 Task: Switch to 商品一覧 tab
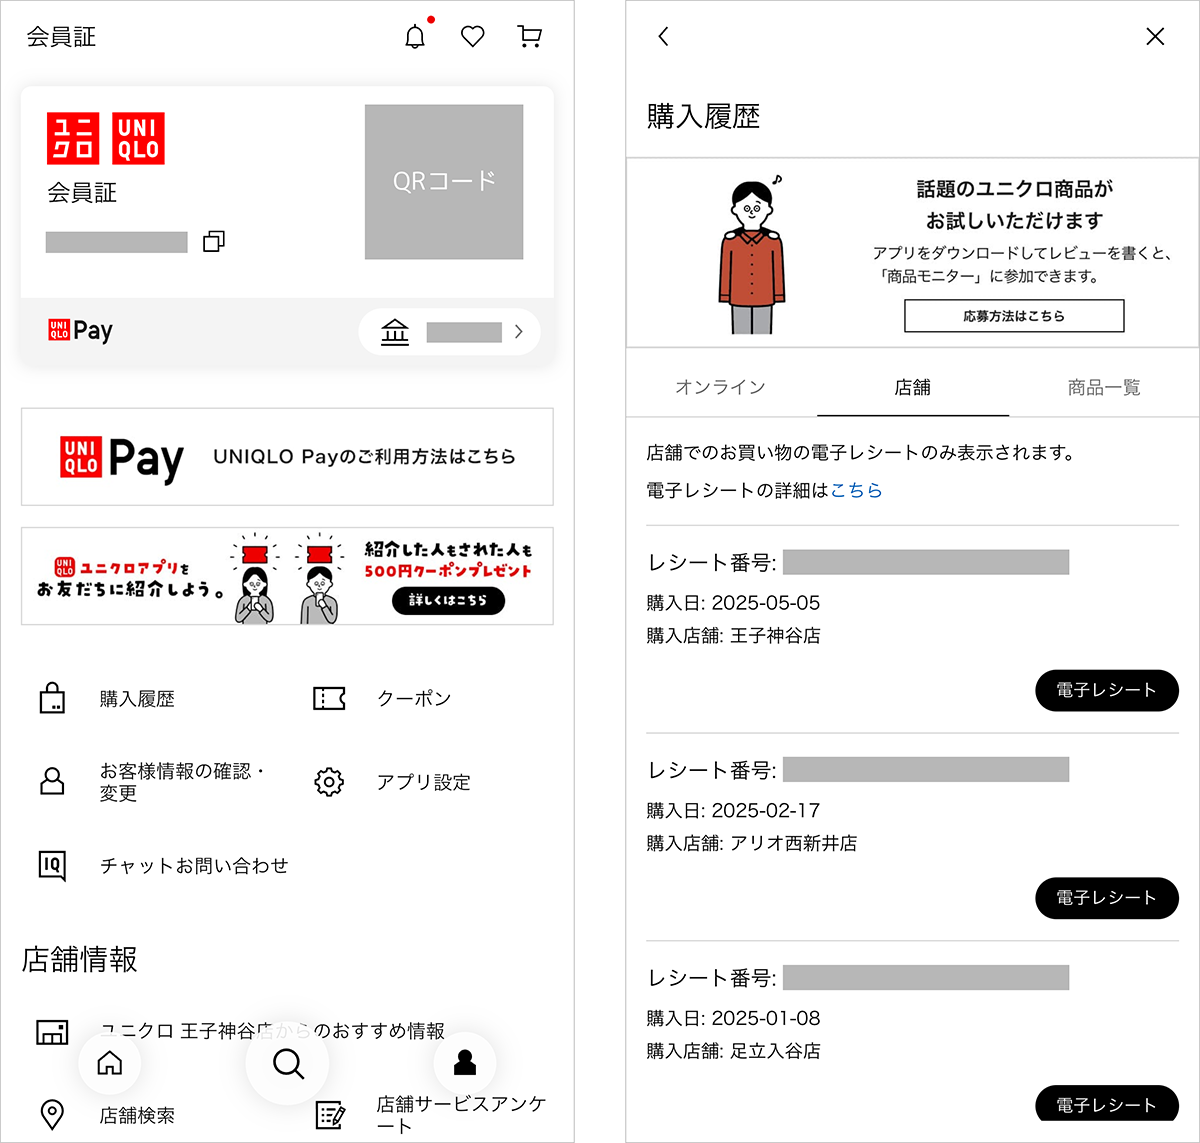pyautogui.click(x=1104, y=387)
